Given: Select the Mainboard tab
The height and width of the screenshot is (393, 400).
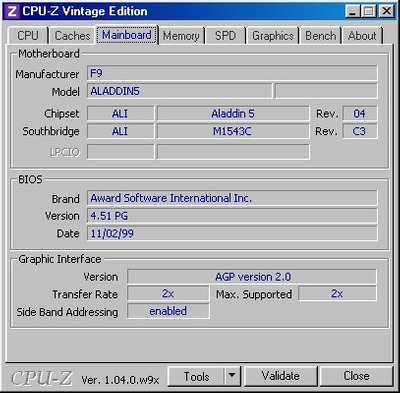Looking at the screenshot, I should pyautogui.click(x=127, y=35).
